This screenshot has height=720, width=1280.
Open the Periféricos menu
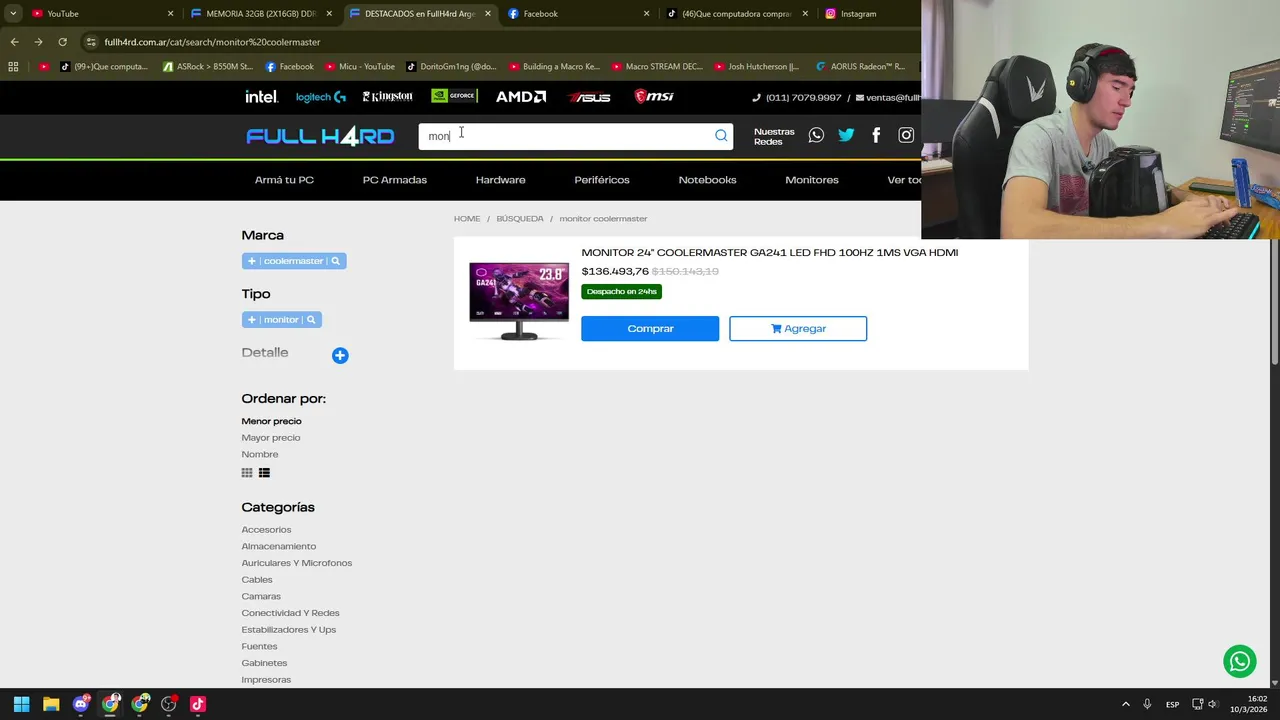pos(602,180)
